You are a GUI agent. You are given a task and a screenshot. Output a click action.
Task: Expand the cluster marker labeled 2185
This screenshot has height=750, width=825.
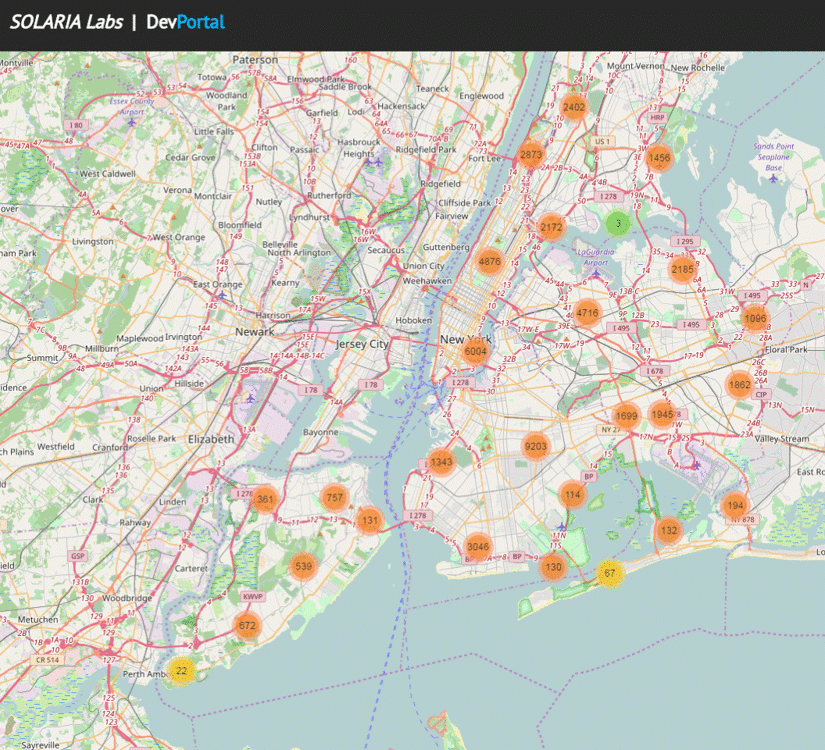(x=682, y=269)
